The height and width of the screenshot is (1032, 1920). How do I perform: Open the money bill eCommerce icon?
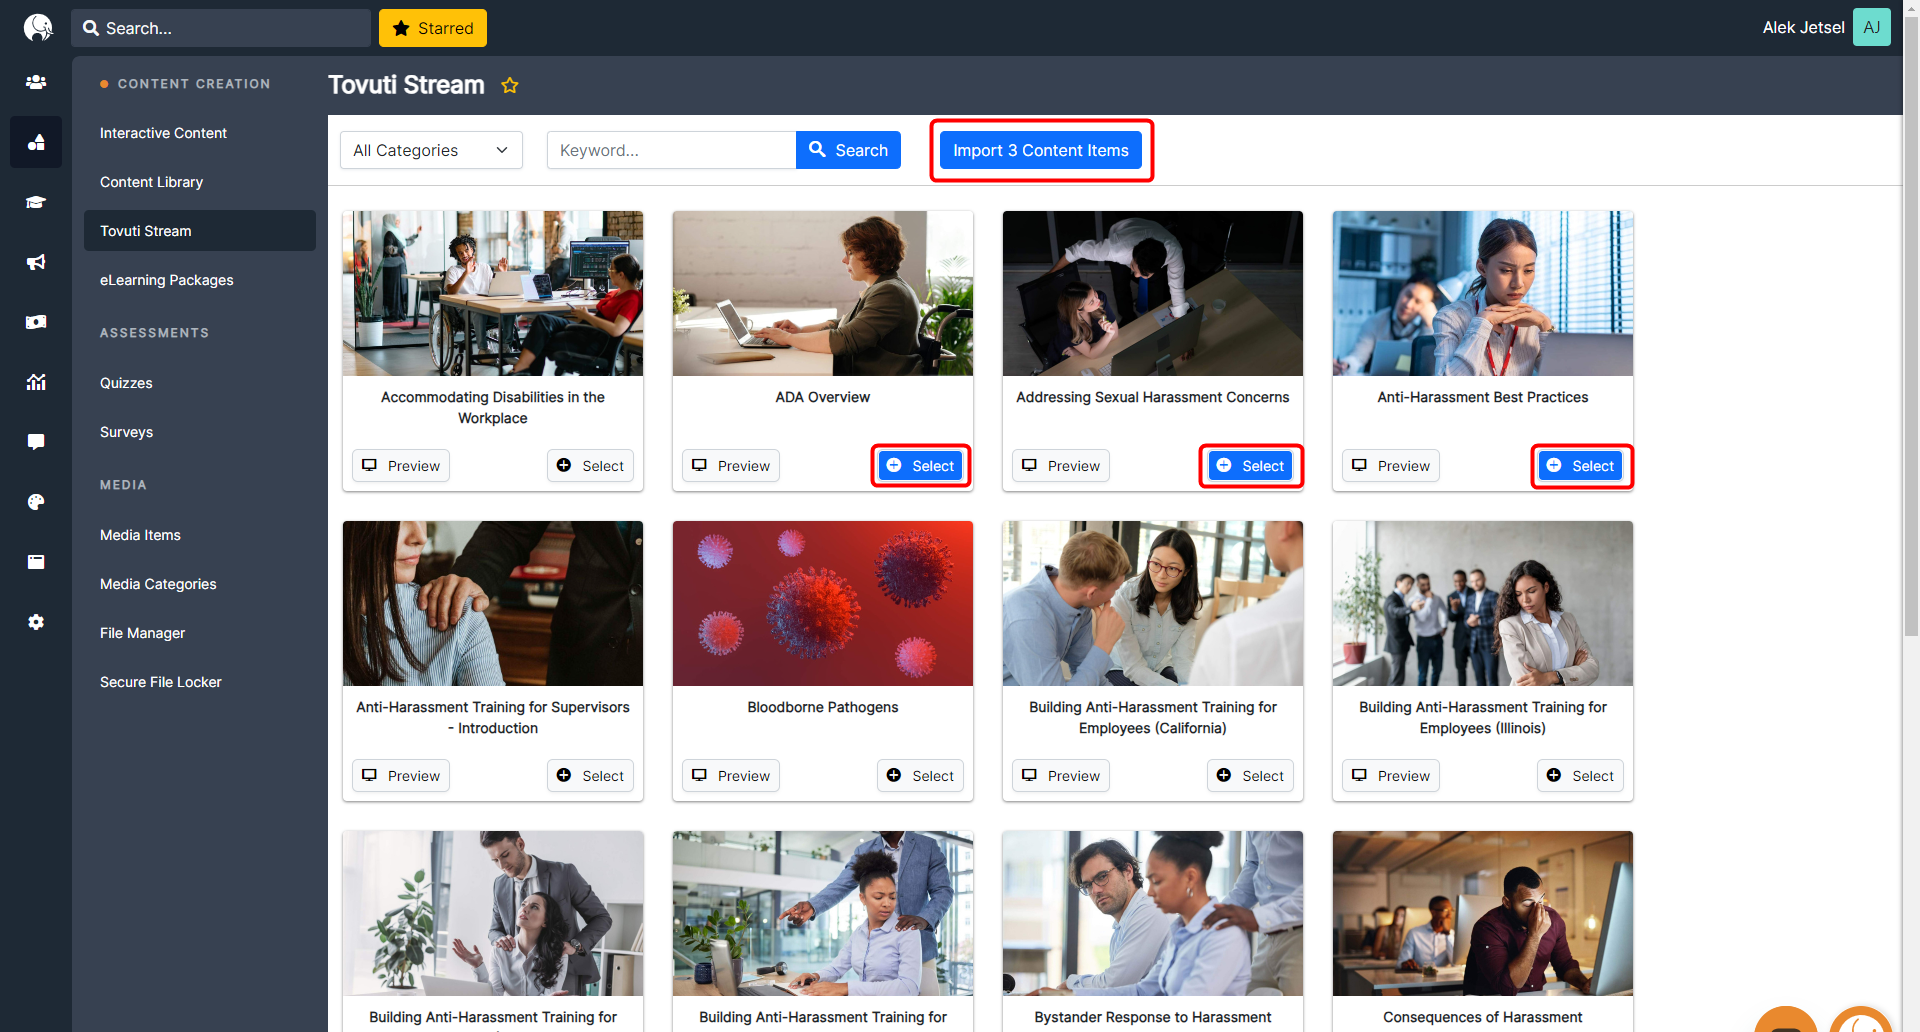(x=36, y=322)
